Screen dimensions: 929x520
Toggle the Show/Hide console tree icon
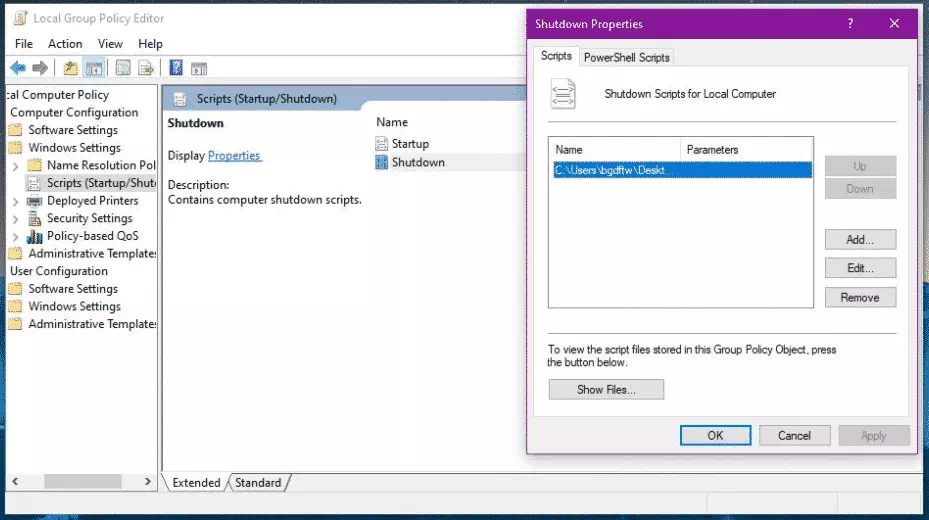94,68
